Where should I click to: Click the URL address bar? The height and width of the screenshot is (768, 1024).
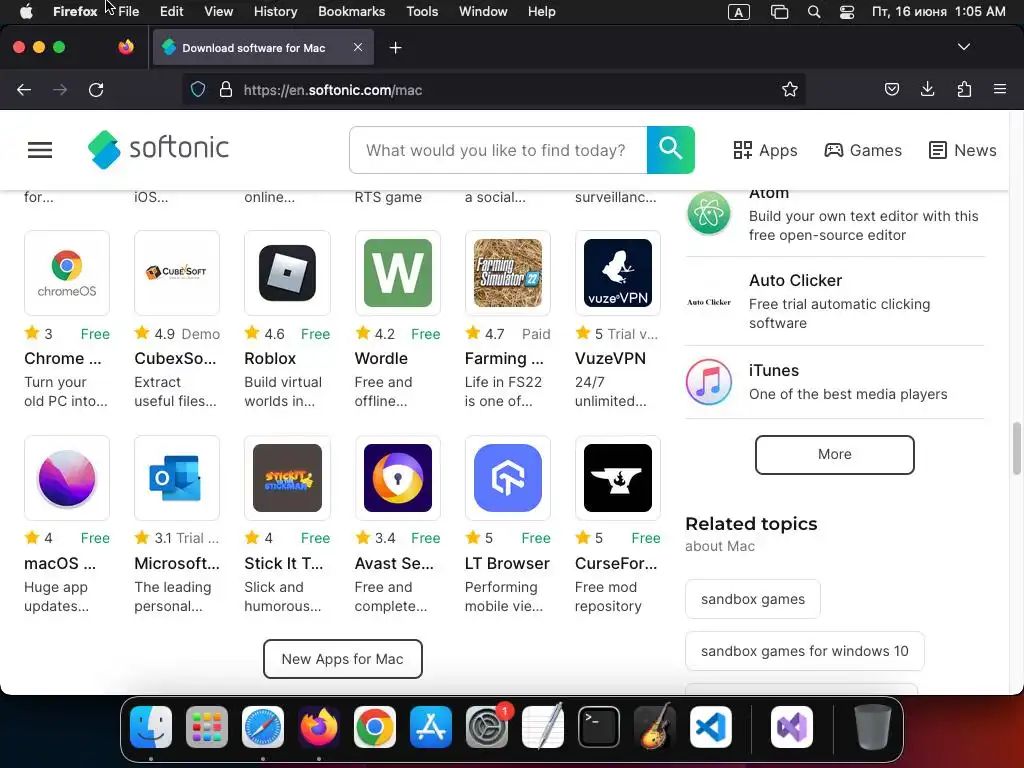click(493, 89)
